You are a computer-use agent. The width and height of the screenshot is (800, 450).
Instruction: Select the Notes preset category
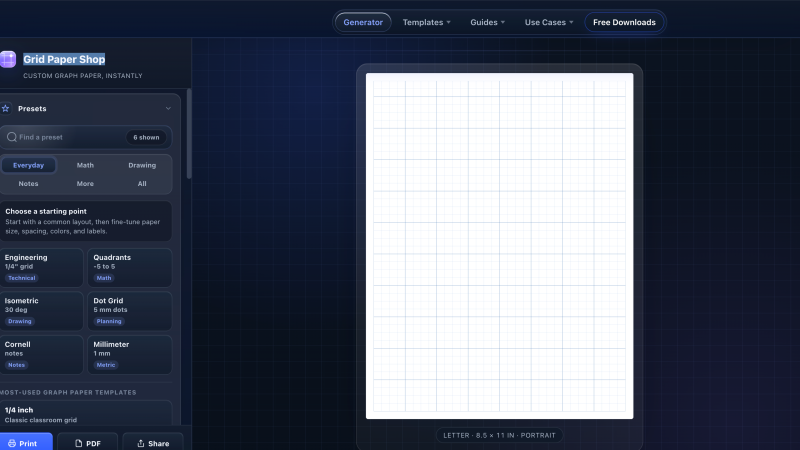(29, 184)
